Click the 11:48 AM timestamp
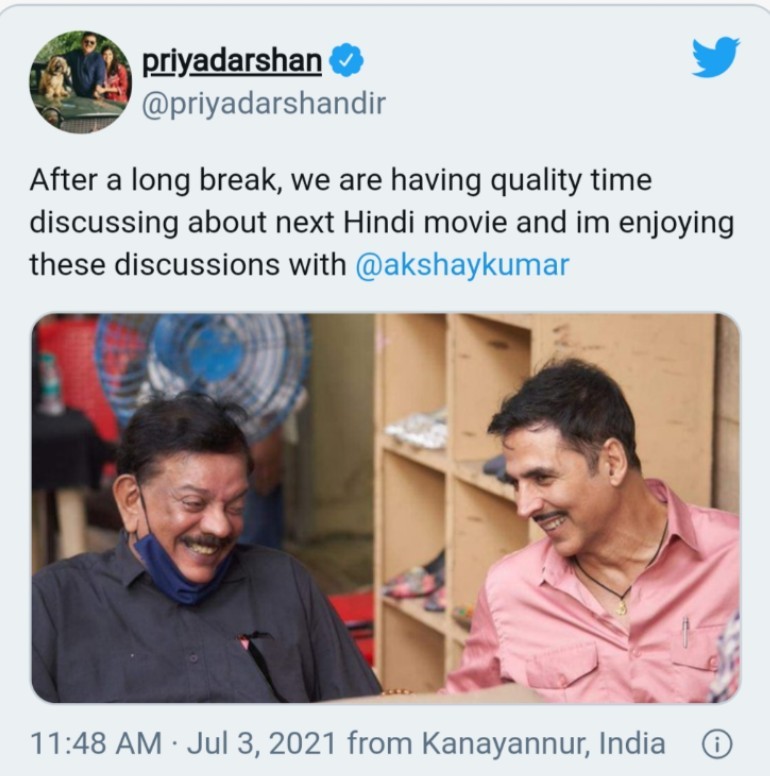Viewport: 770px width, 776px height. click(x=96, y=743)
